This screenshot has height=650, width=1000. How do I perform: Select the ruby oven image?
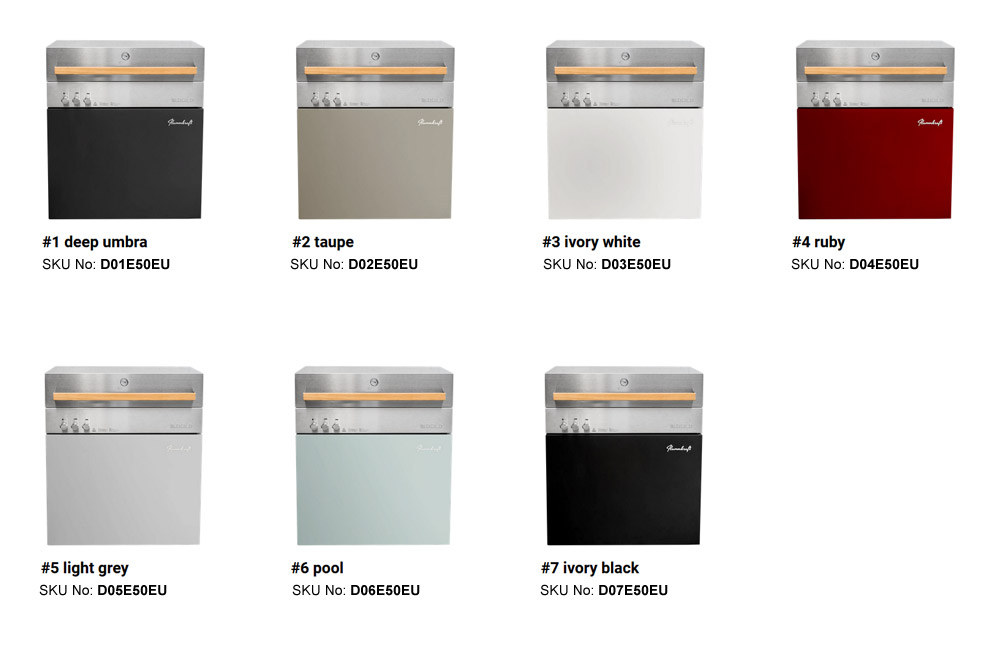coord(875,130)
